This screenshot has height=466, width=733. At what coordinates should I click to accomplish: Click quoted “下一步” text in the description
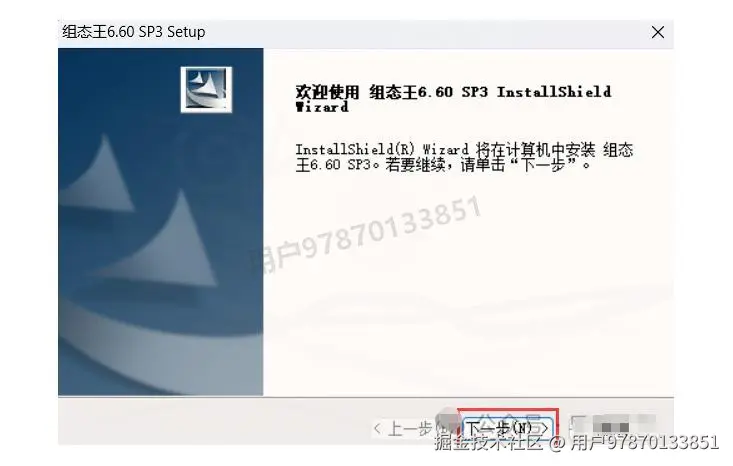(550, 165)
